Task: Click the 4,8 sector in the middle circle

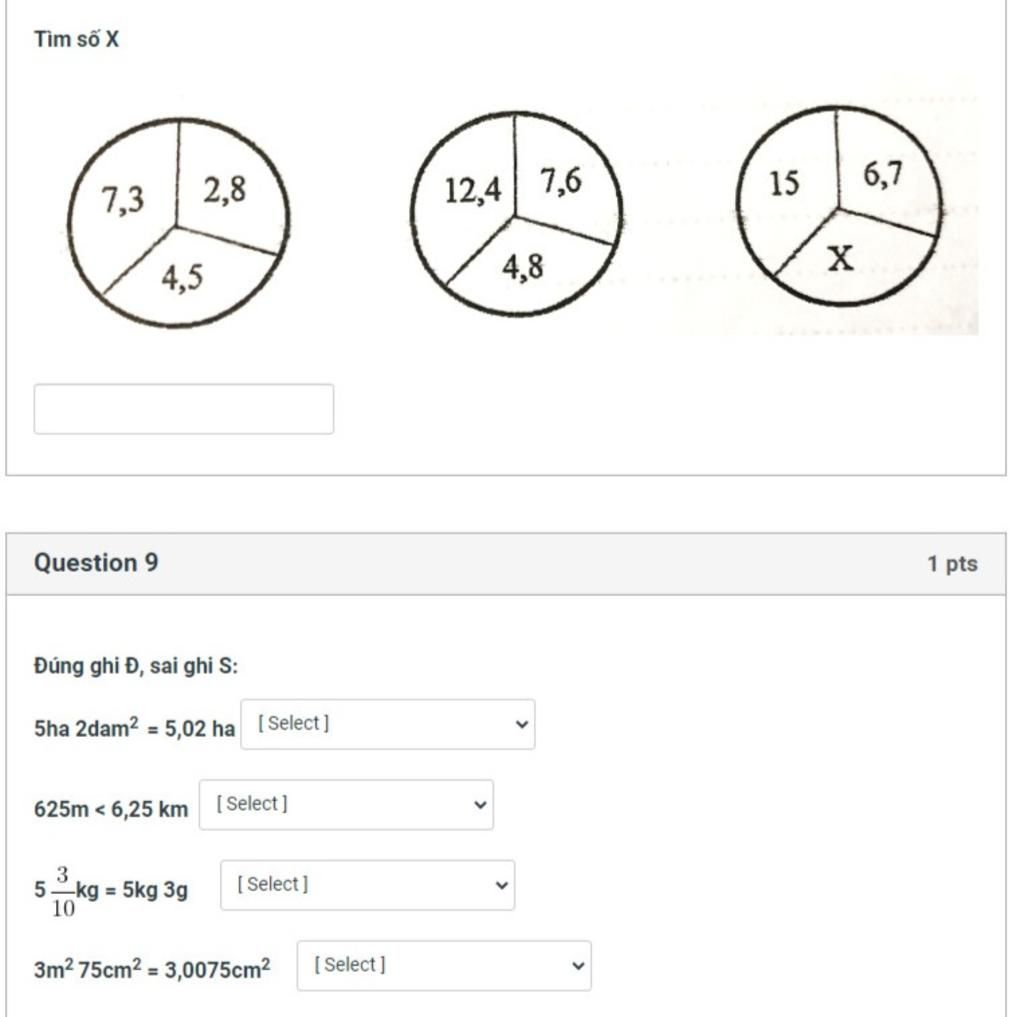Action: point(522,266)
